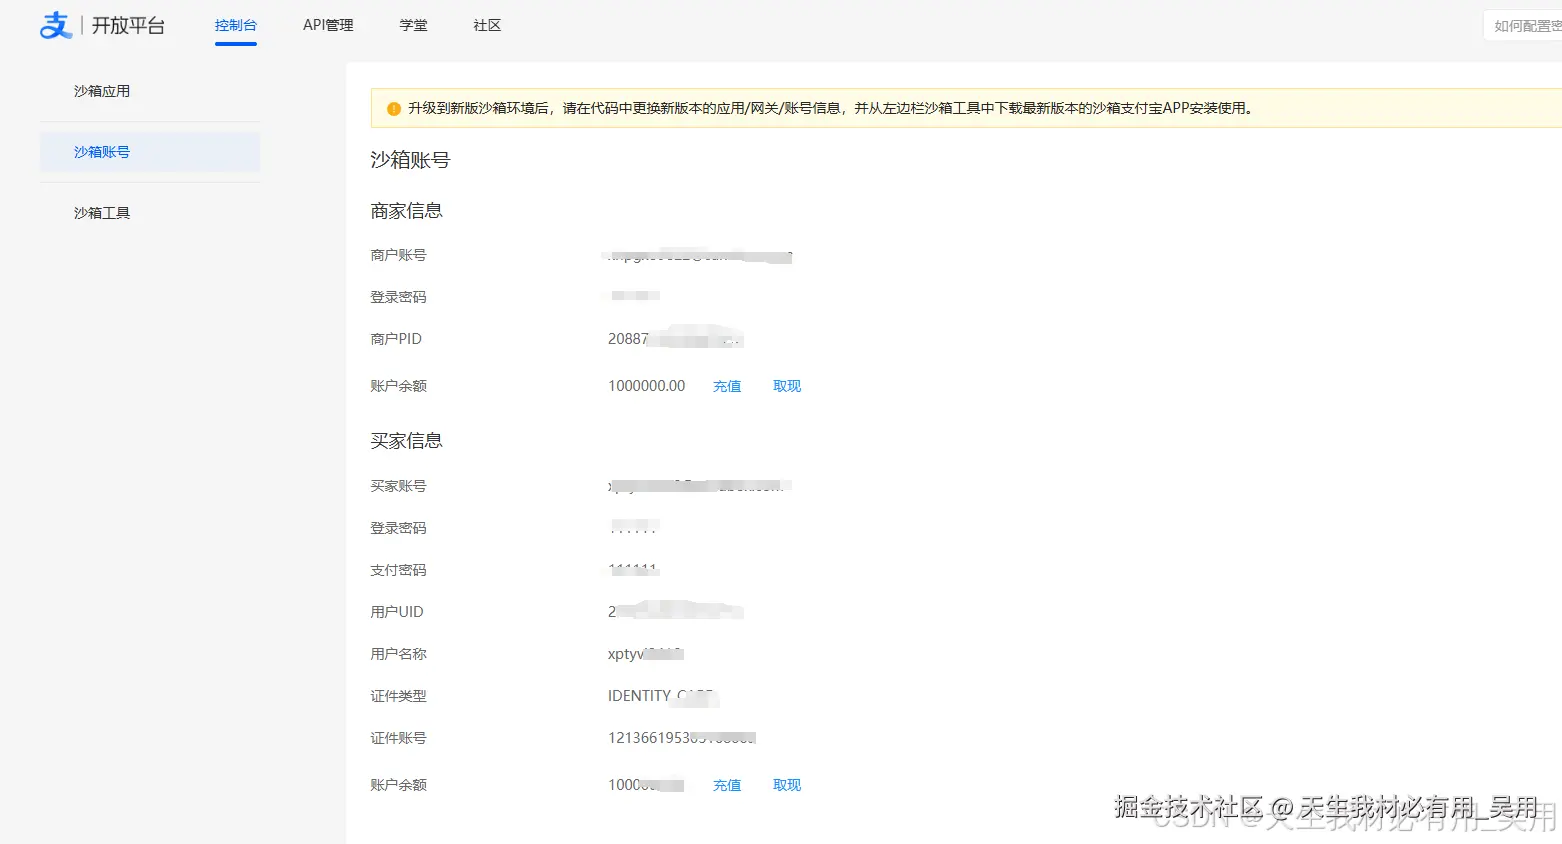Screen dimensions: 1562x844
Task: Switch to the 控制台 tab
Action: click(x=236, y=25)
